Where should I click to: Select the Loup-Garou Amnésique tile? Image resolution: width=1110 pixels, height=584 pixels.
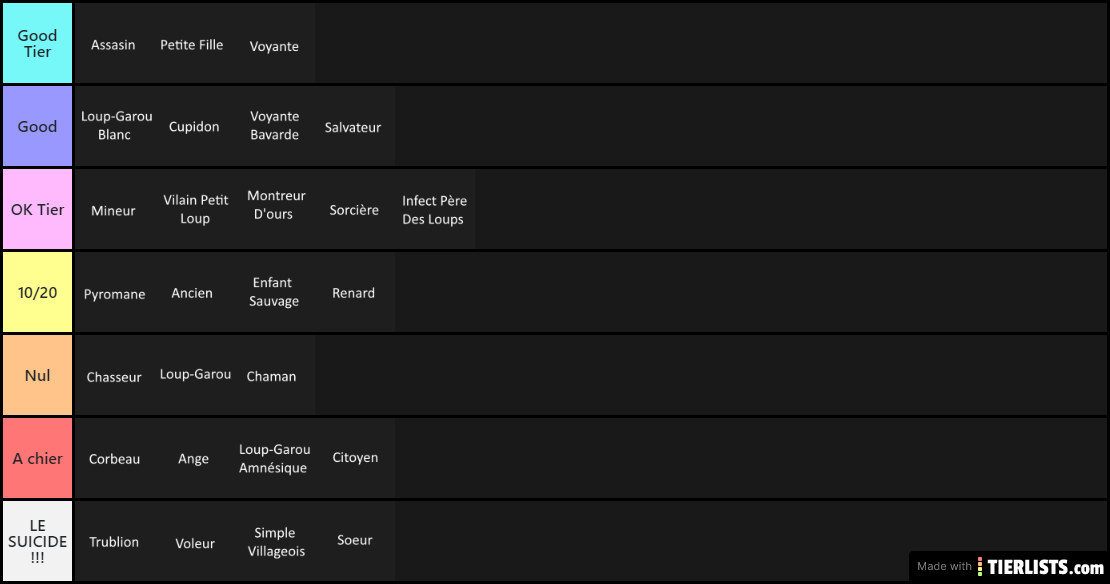click(x=275, y=458)
